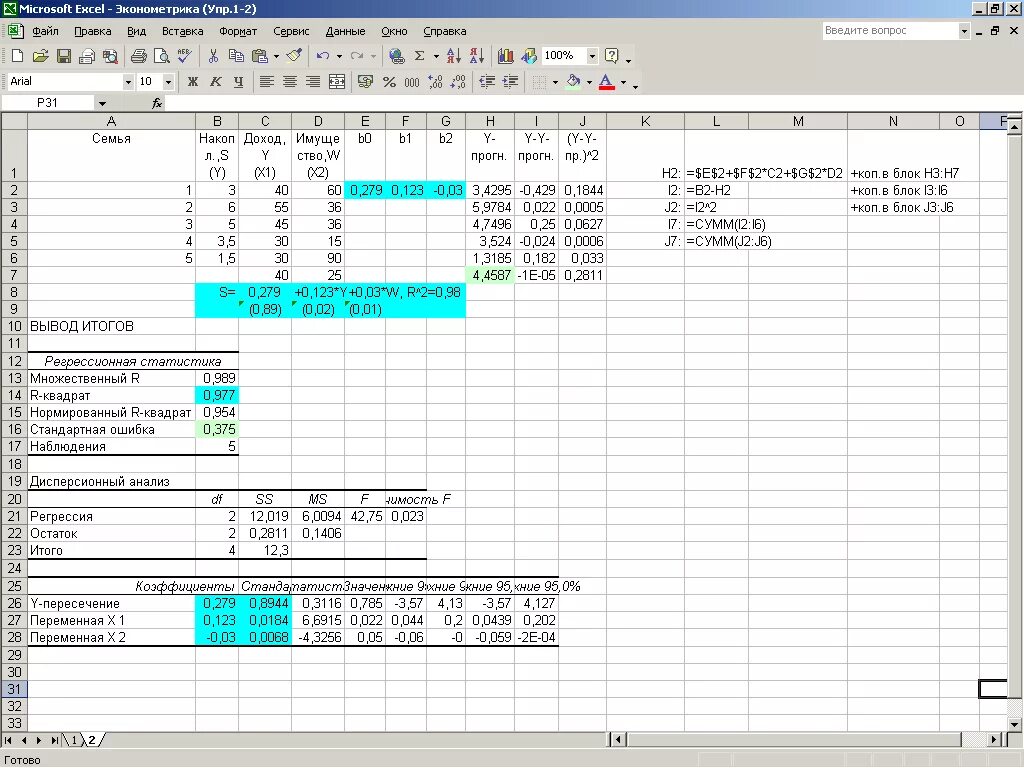Select cell with R-квадрат value 0,977

pos(217,395)
